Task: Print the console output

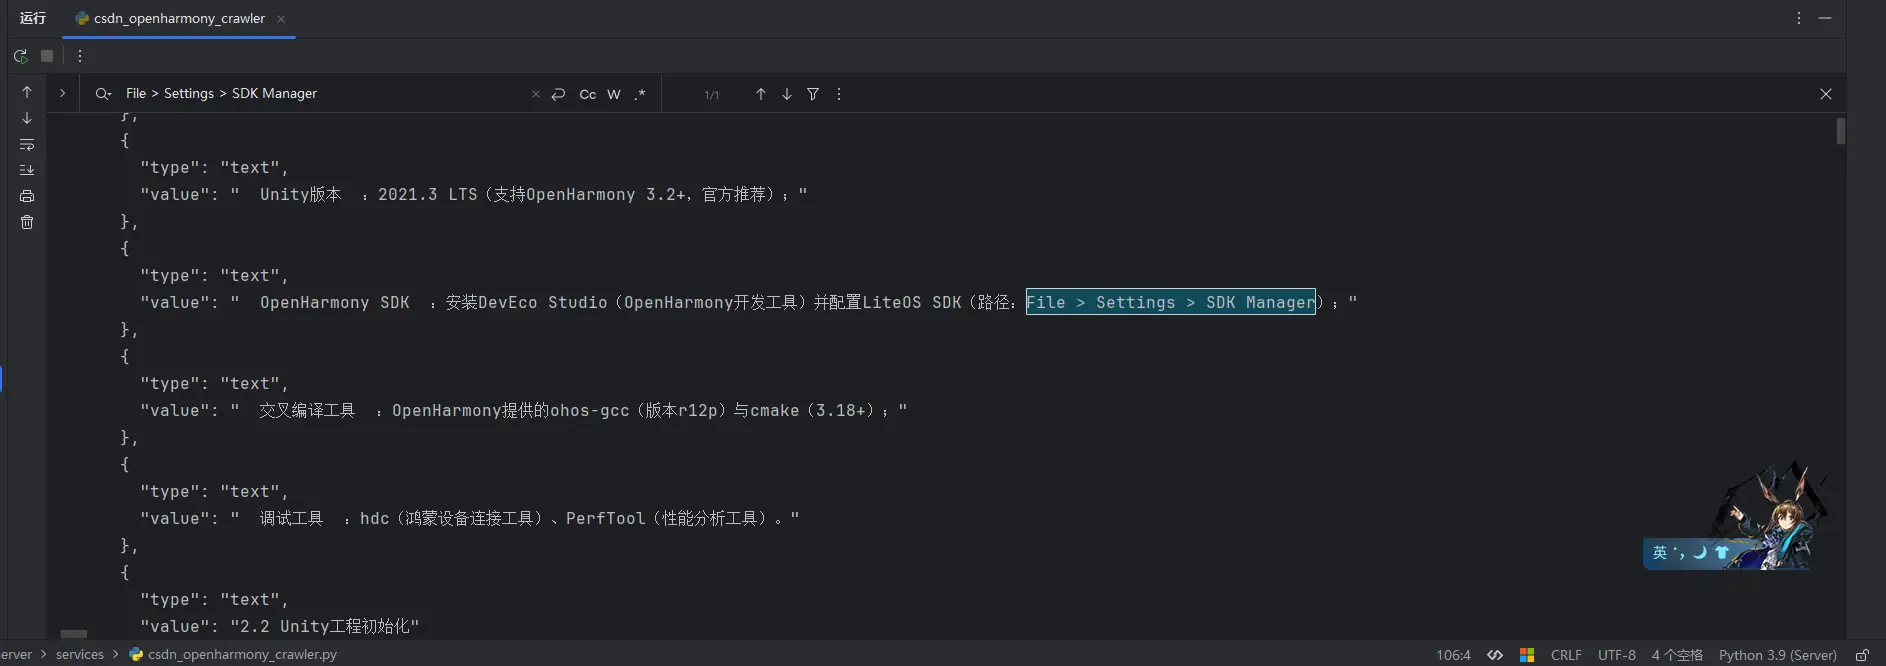Action: tap(27, 196)
